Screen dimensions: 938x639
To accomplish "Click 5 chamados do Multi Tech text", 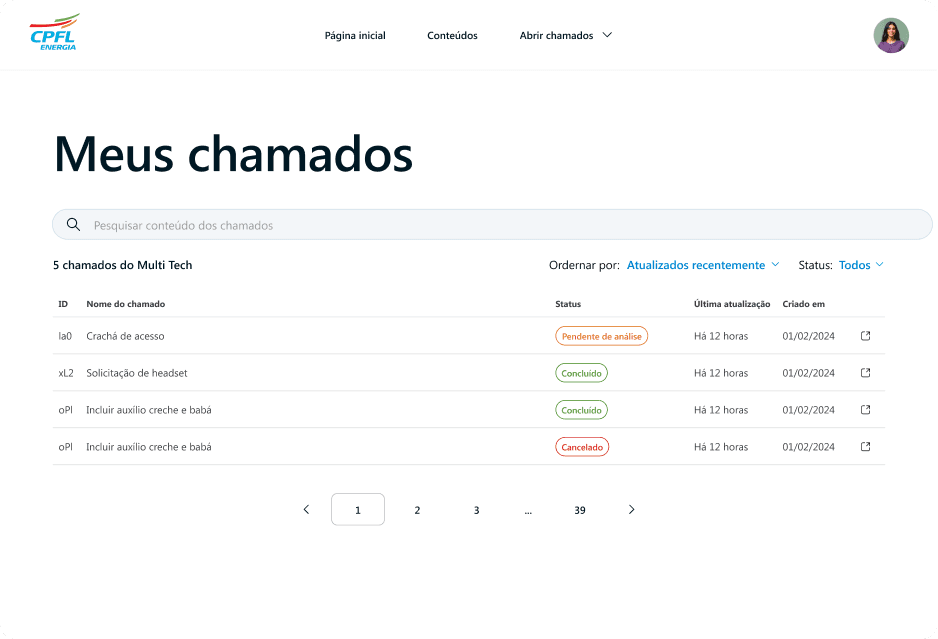I will (123, 265).
